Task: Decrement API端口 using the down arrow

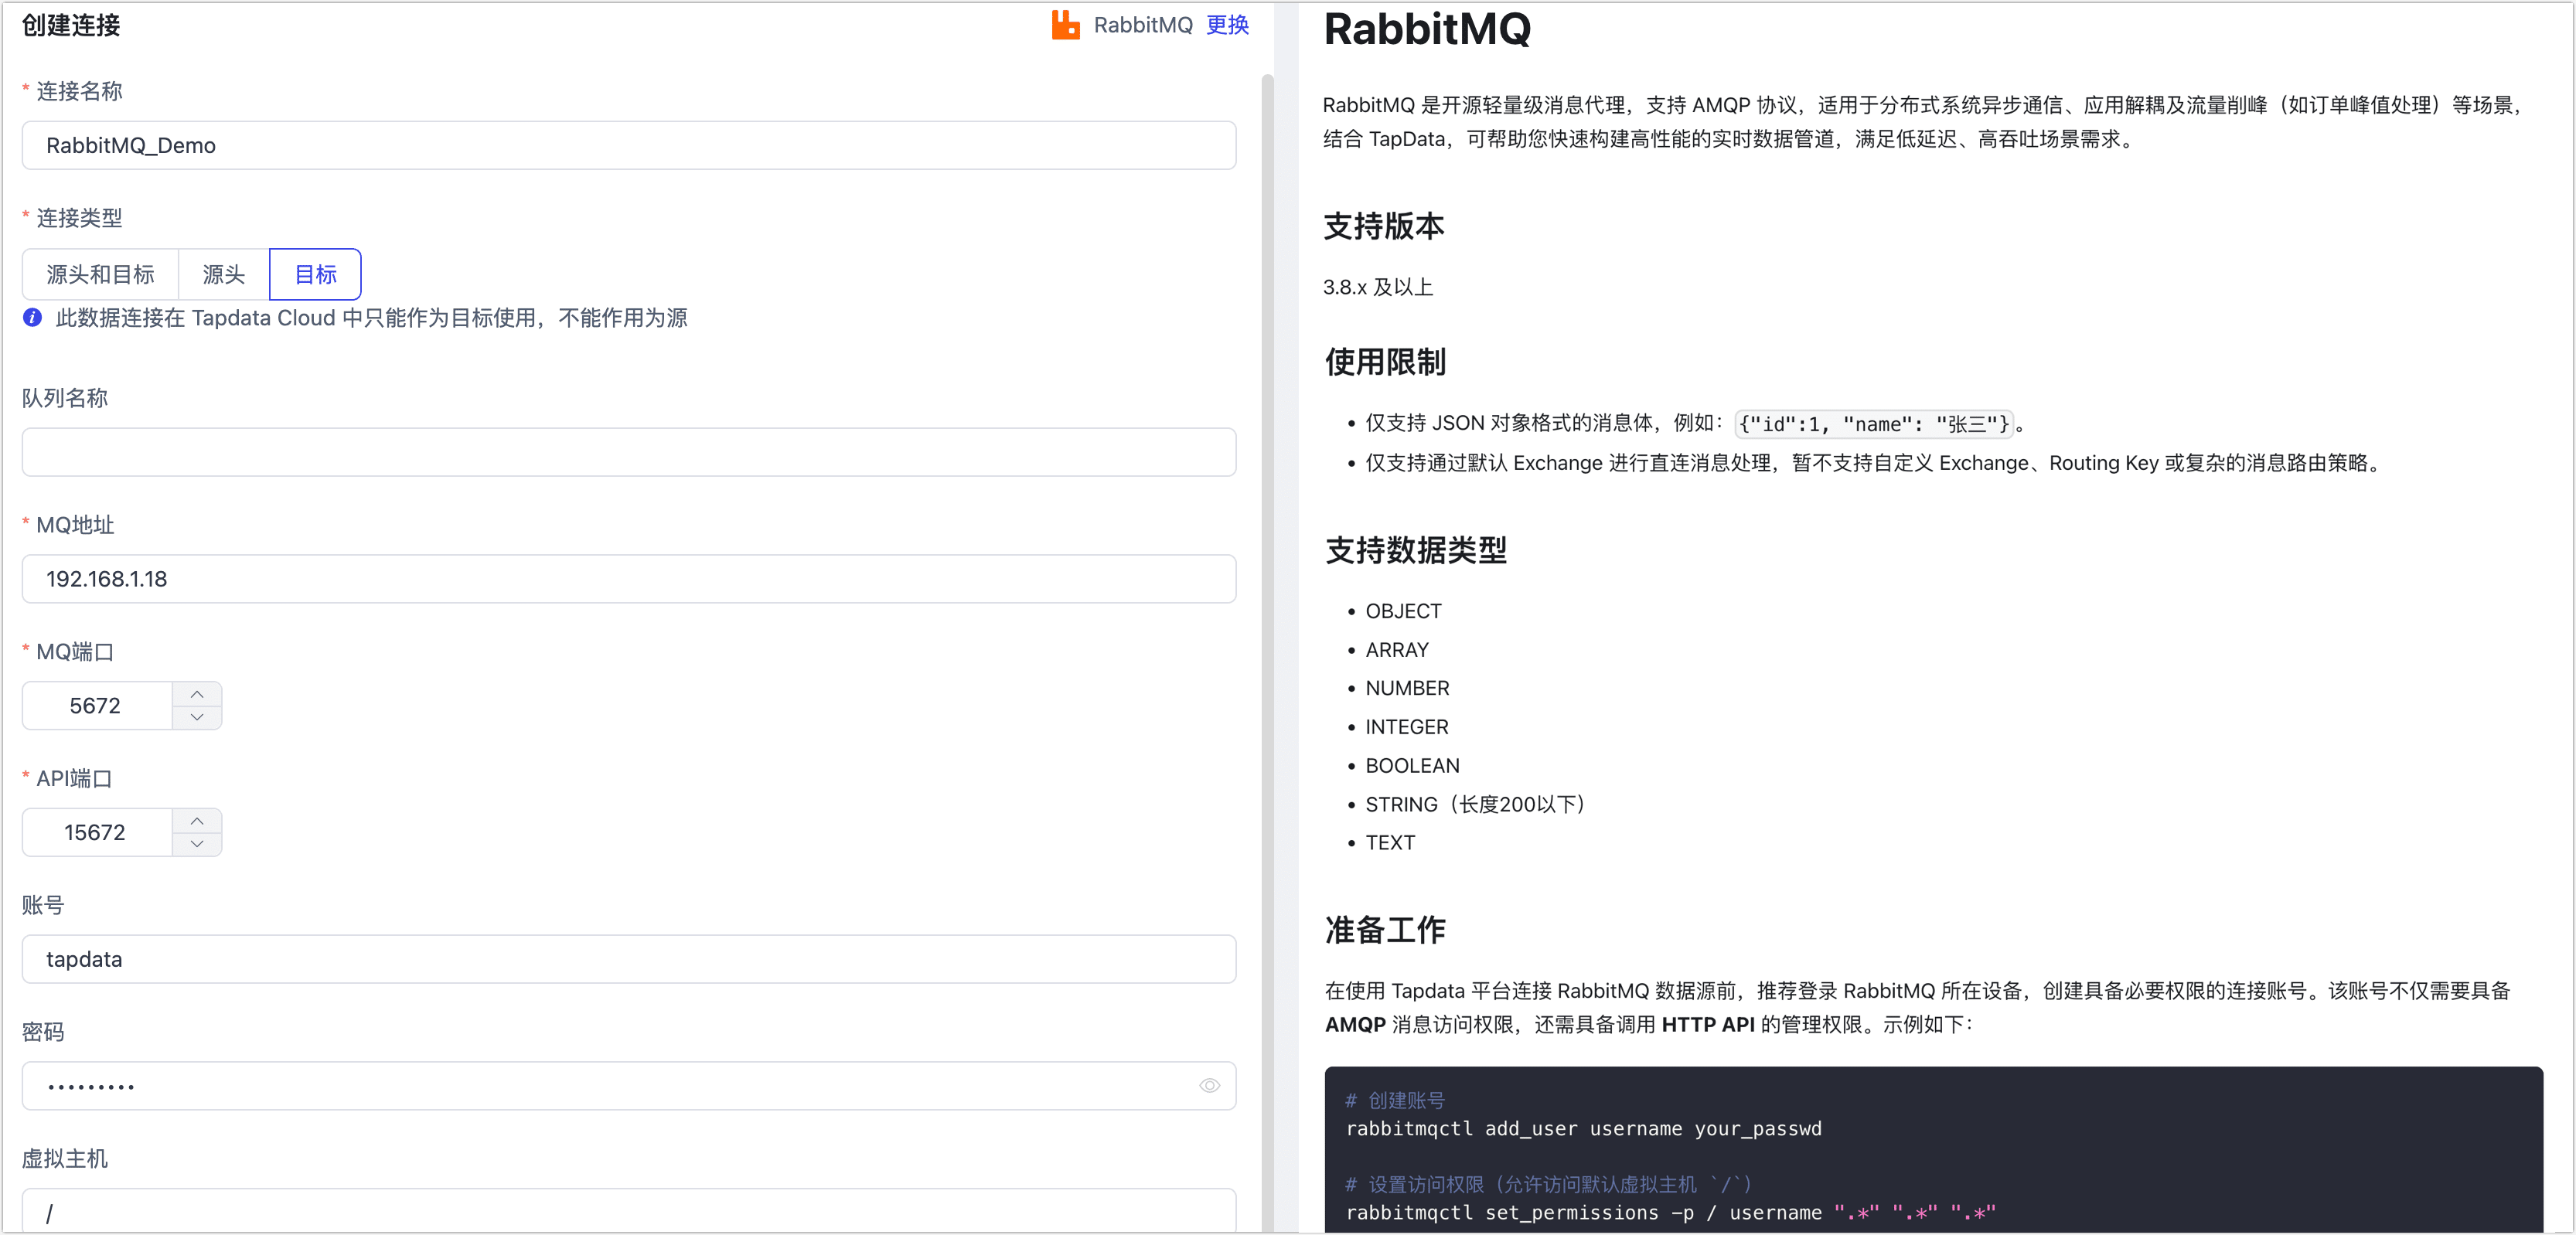Action: [x=197, y=845]
